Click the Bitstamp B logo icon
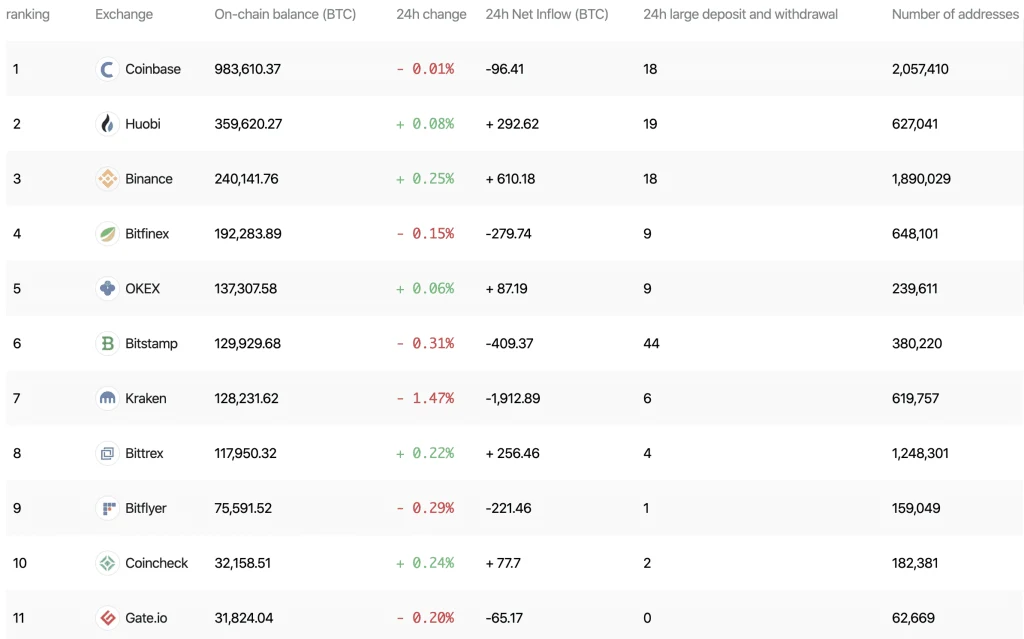Screen dimensions: 1024x639 pyautogui.click(x=107, y=344)
